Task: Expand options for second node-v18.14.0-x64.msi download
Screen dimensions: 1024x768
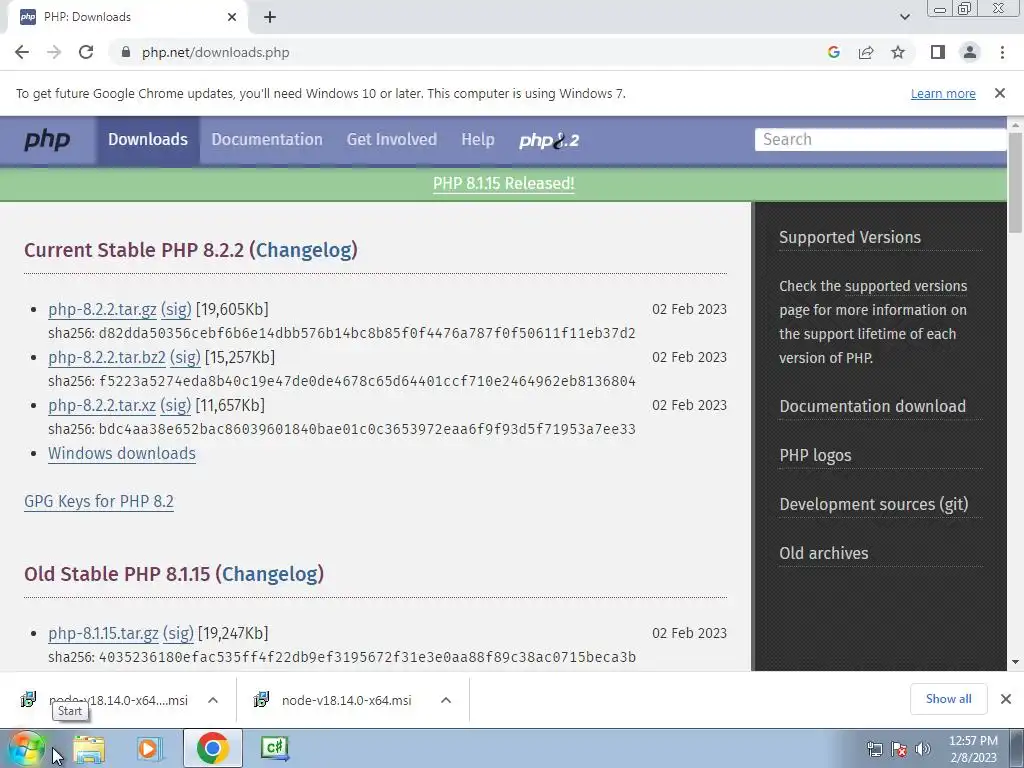Action: coord(446,700)
